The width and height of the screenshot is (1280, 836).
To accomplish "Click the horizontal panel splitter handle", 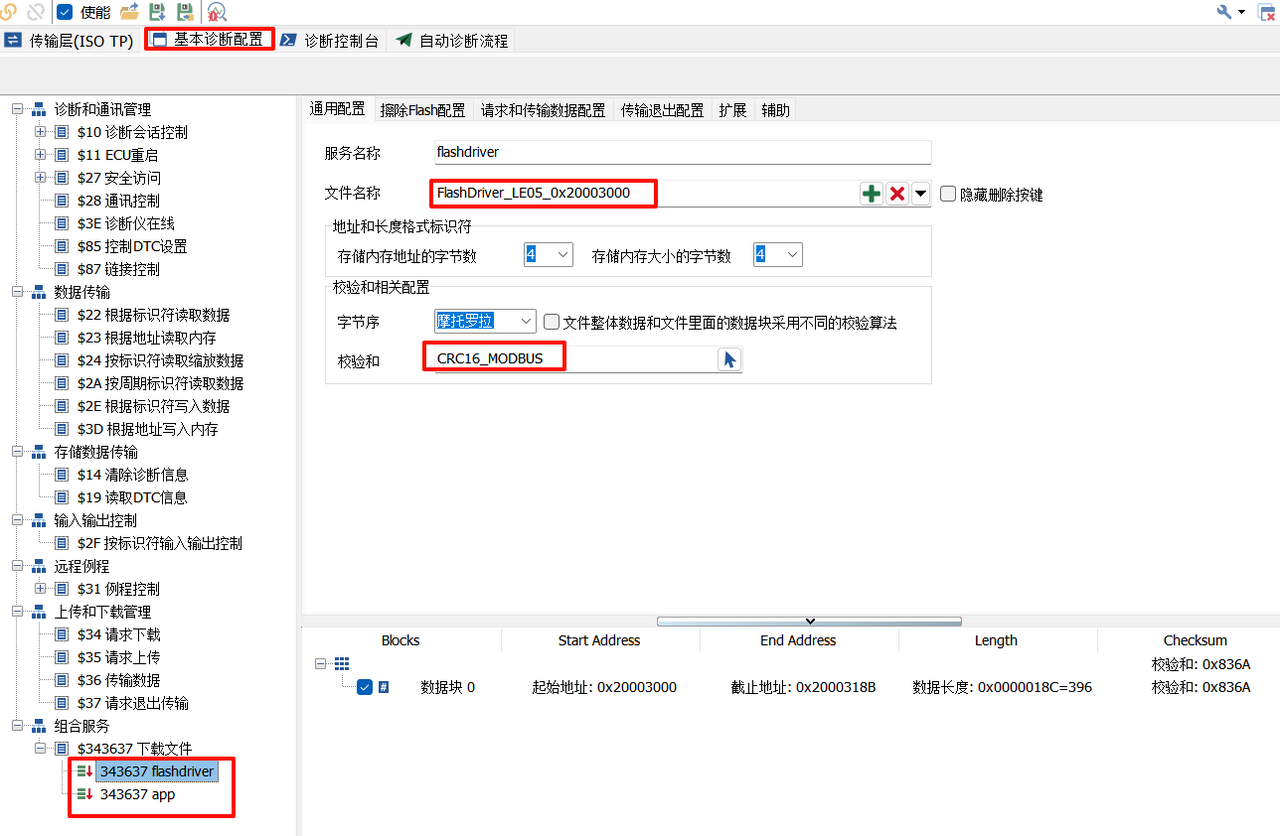I will coord(810,622).
